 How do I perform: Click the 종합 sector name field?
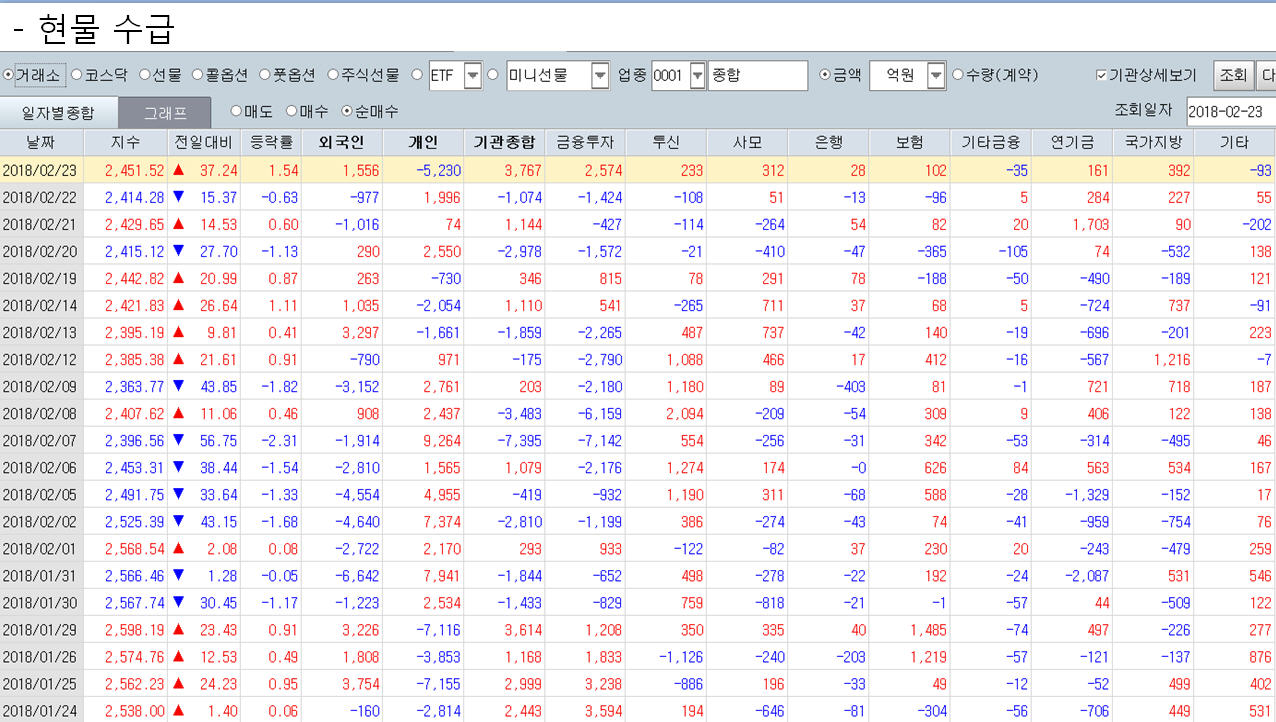tap(757, 76)
